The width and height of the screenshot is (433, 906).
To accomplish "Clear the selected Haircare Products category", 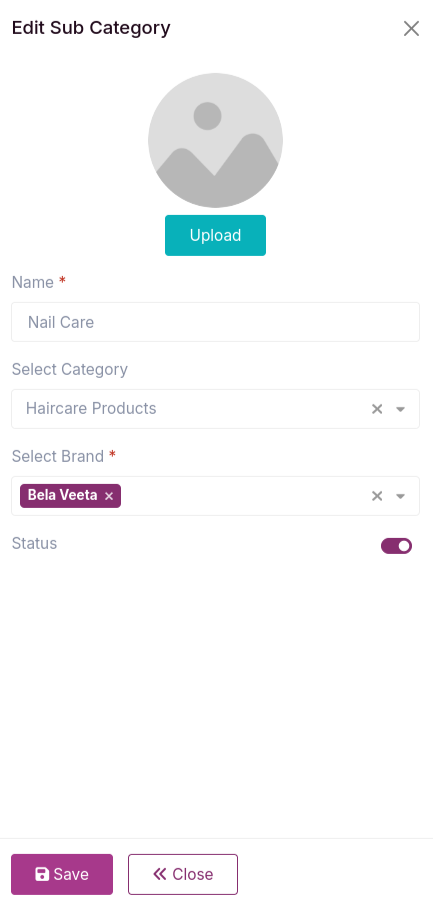I will click(377, 409).
